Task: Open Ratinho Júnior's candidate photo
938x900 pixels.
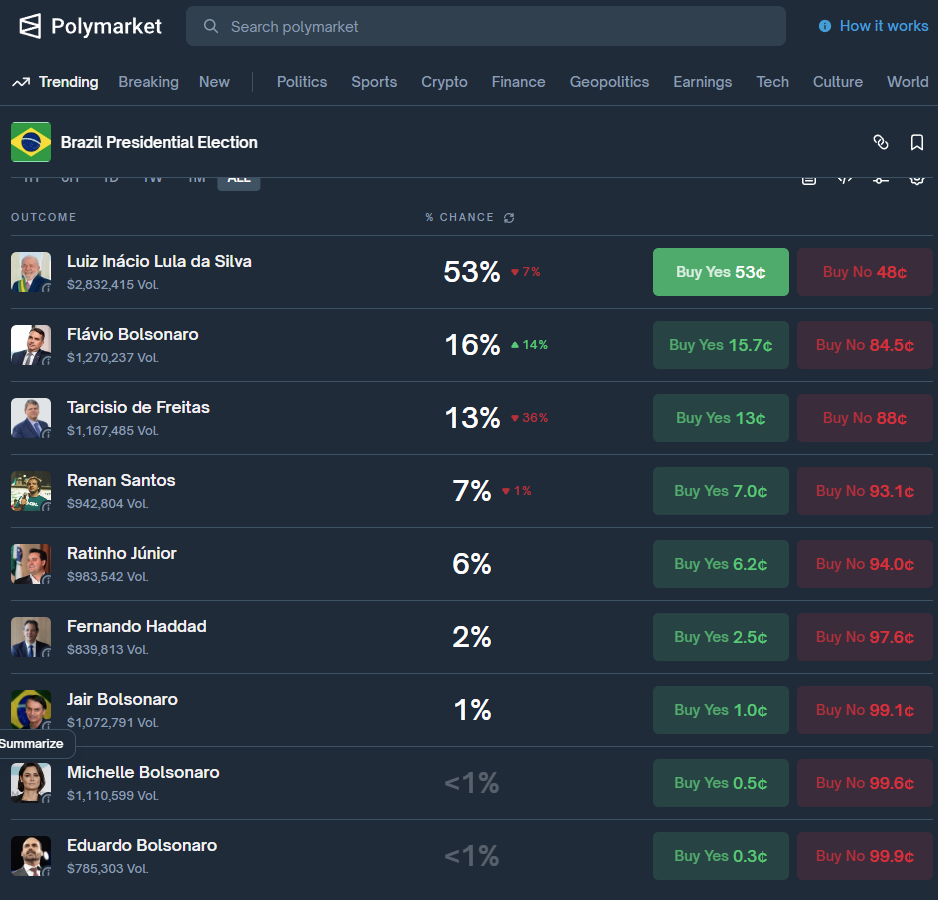Action: point(31,564)
